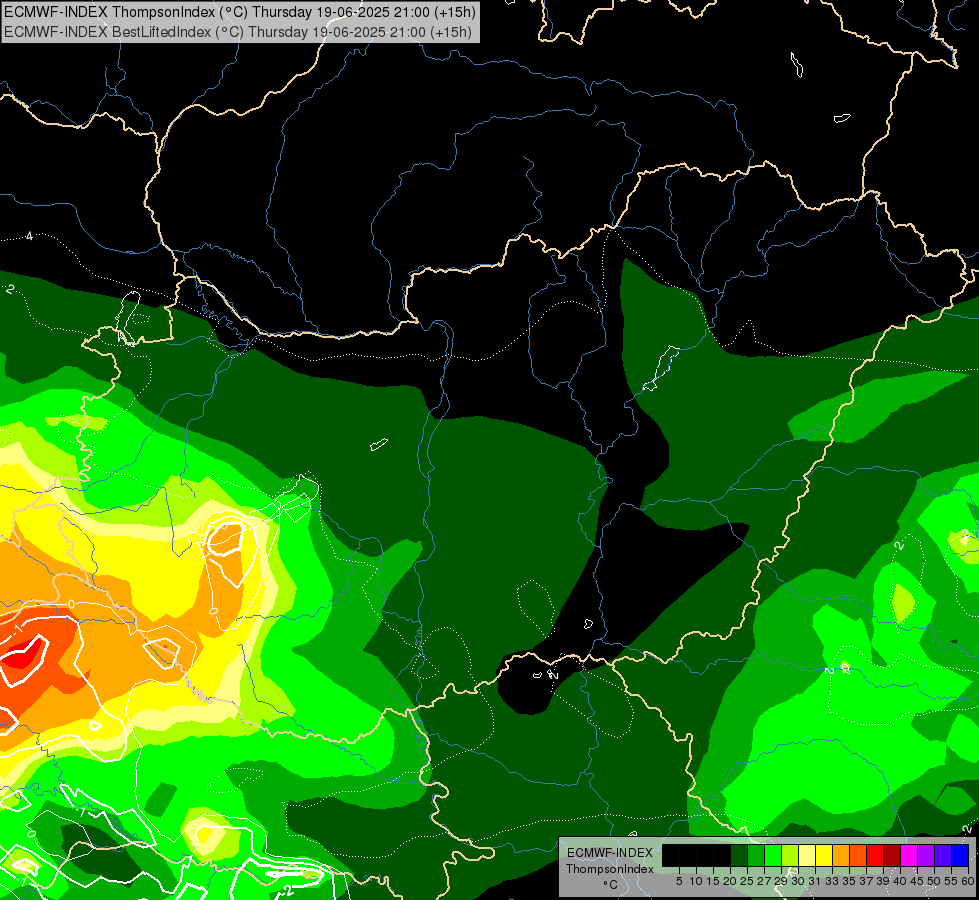Select the bright green 27–29 legend swatch
979x900 pixels.
pos(773,855)
